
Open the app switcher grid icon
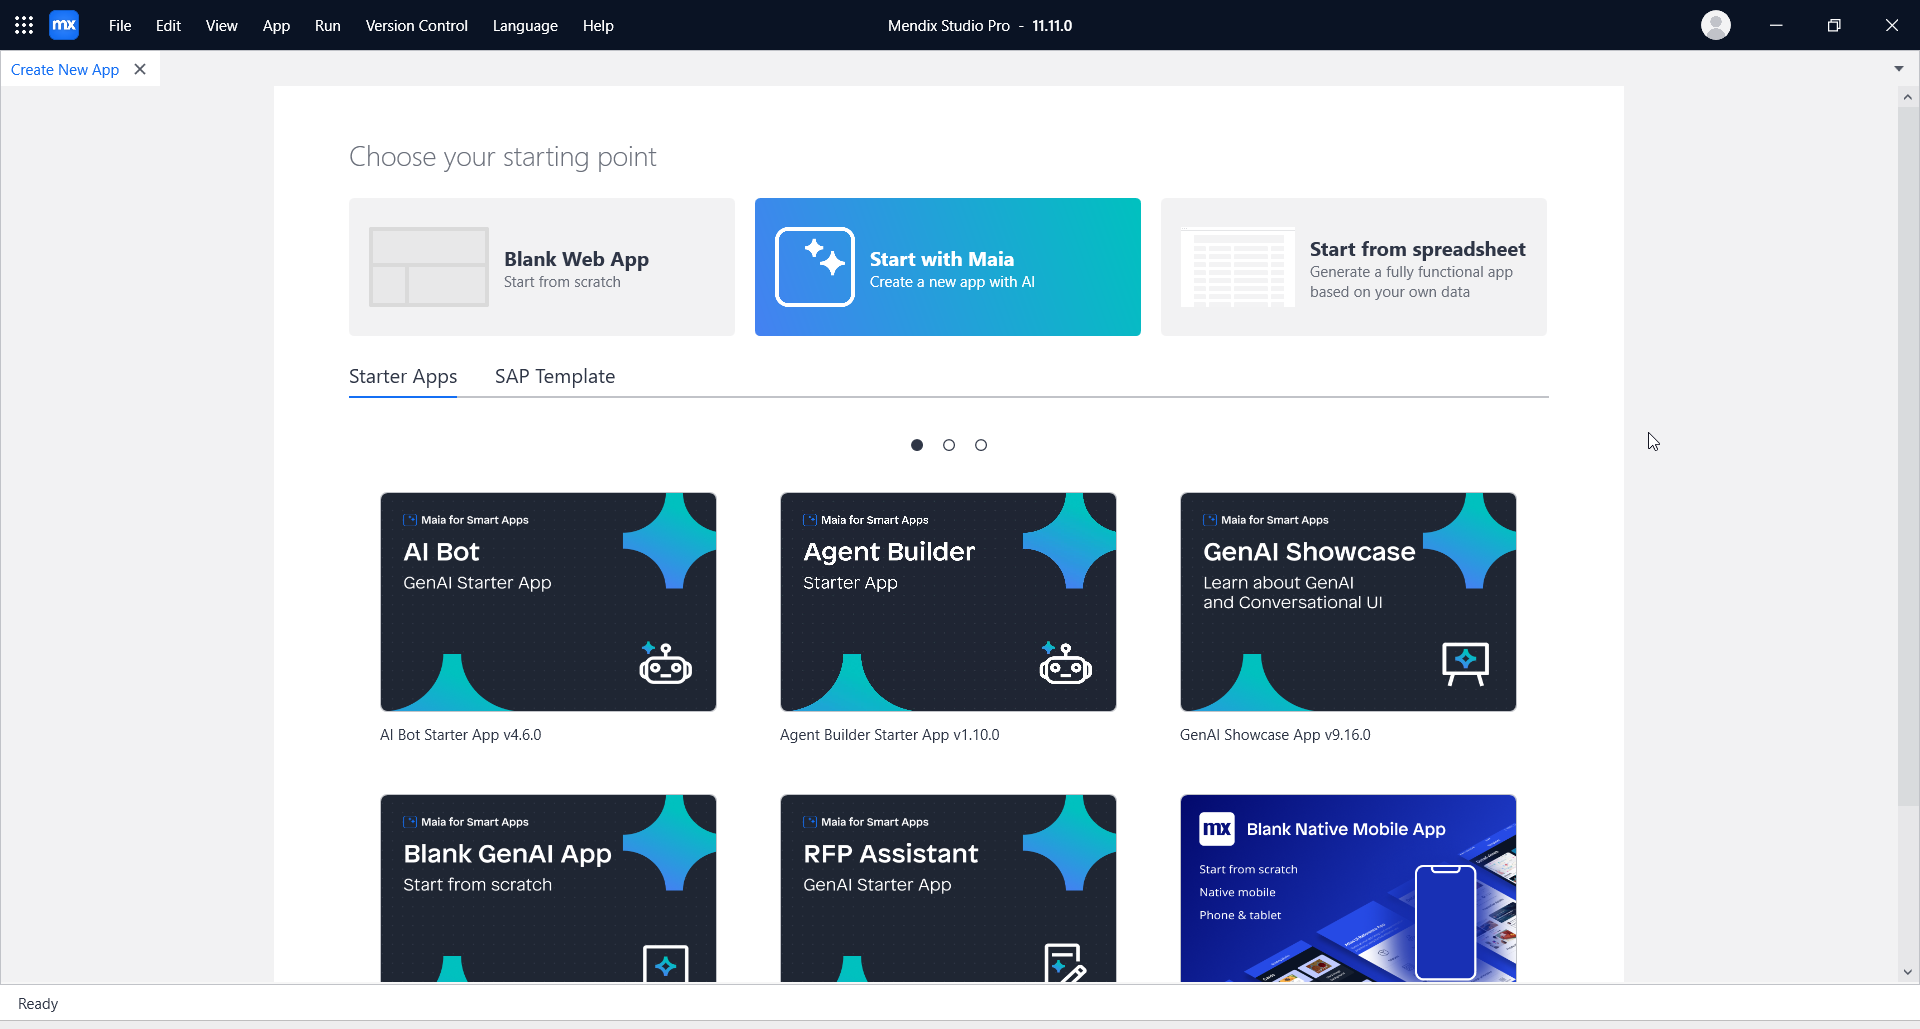tap(24, 25)
